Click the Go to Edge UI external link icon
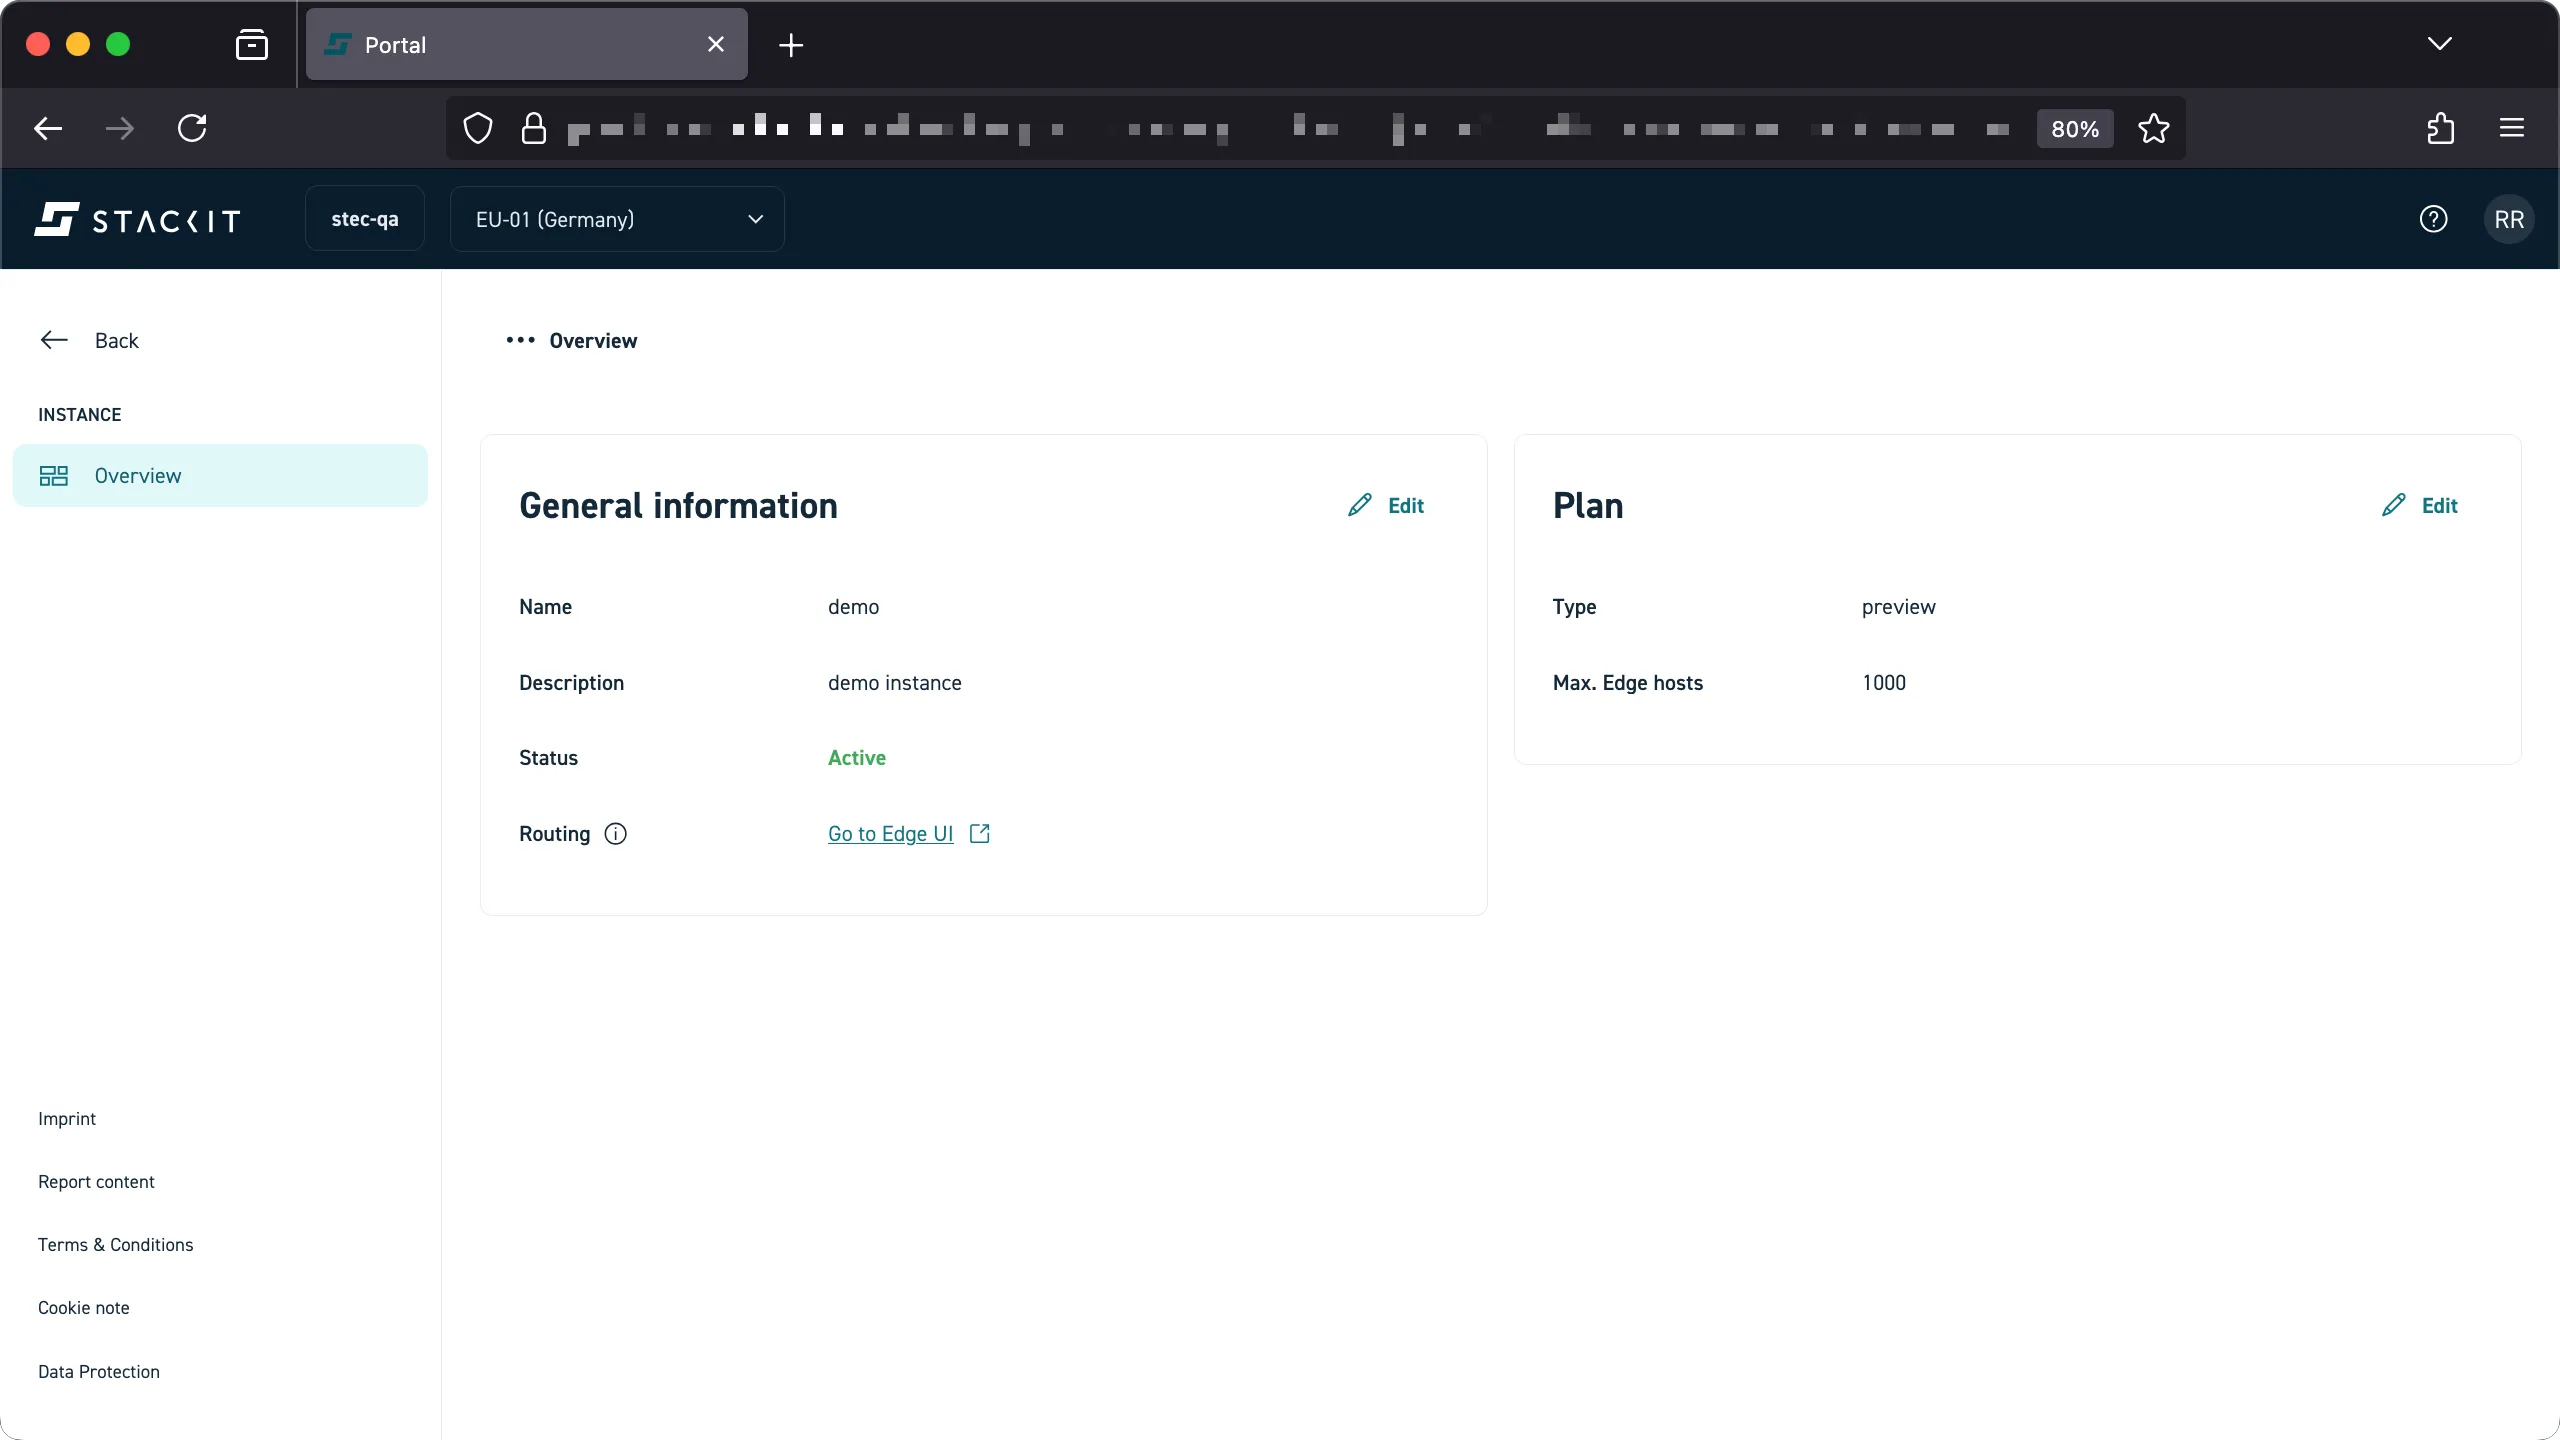Viewport: 2560px width, 1440px height. (x=978, y=832)
